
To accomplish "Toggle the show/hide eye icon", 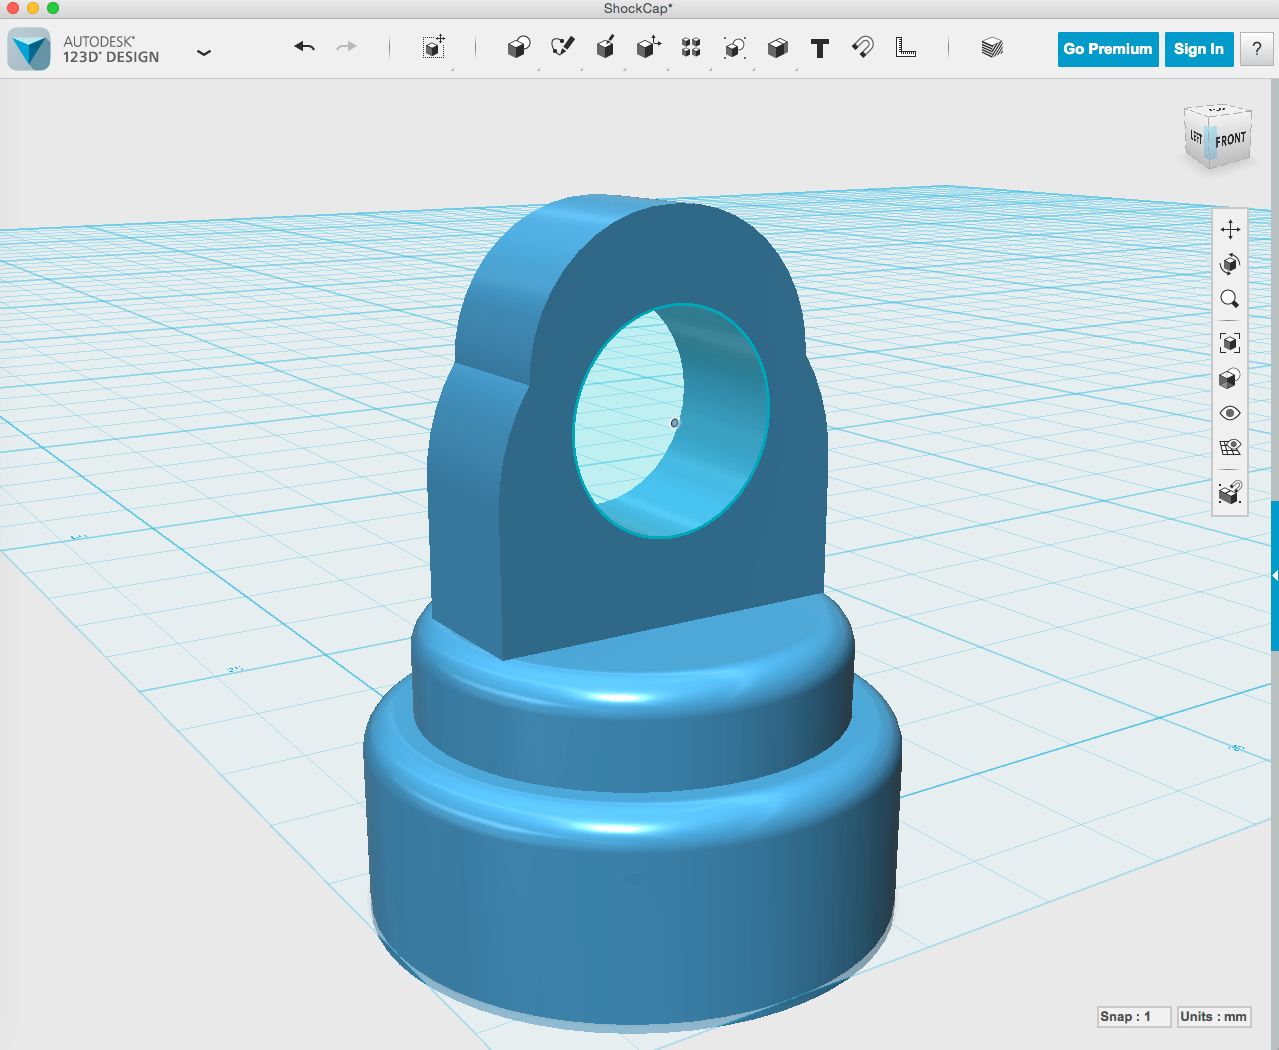I will pyautogui.click(x=1230, y=413).
